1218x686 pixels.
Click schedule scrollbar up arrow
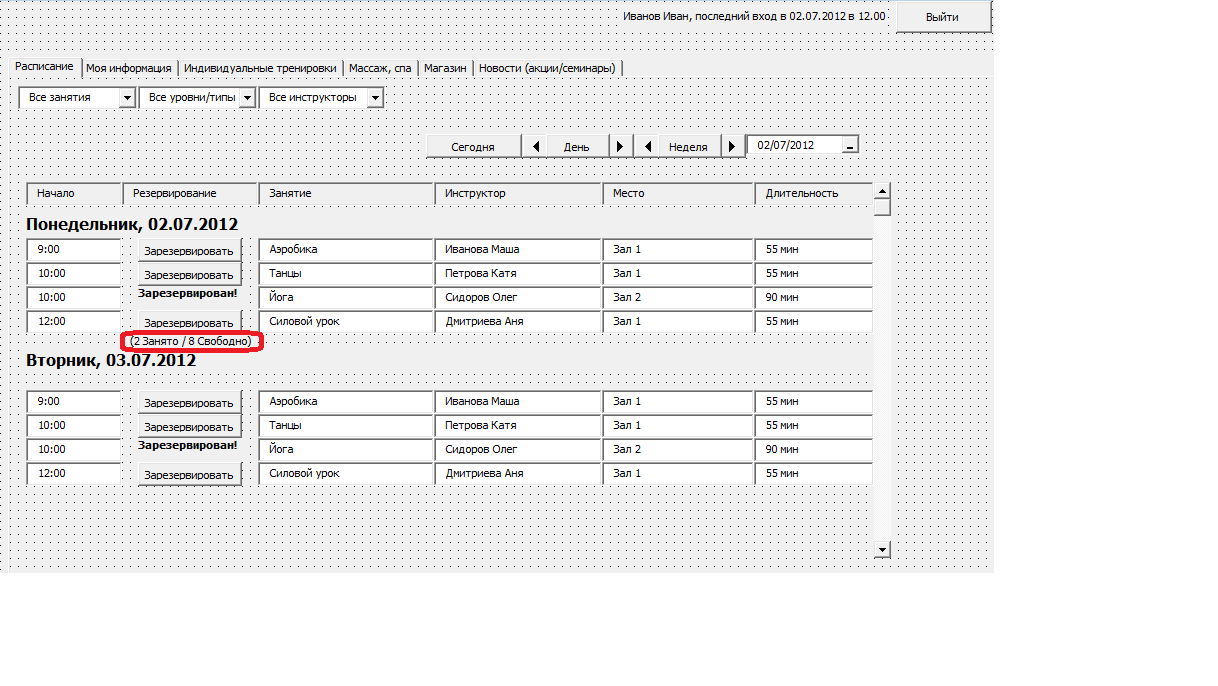tap(882, 192)
